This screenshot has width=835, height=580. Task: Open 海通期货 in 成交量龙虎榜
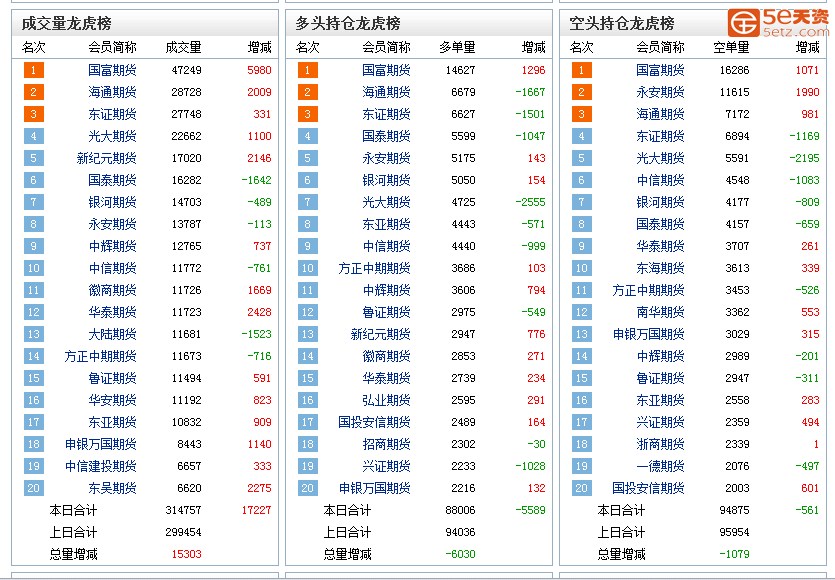pos(112,92)
